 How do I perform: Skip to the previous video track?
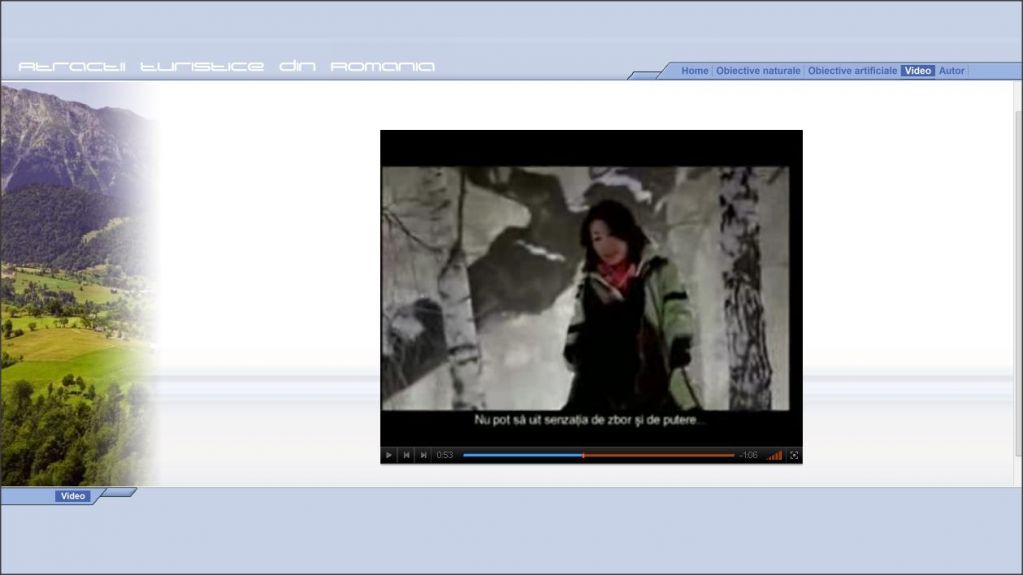pos(406,455)
